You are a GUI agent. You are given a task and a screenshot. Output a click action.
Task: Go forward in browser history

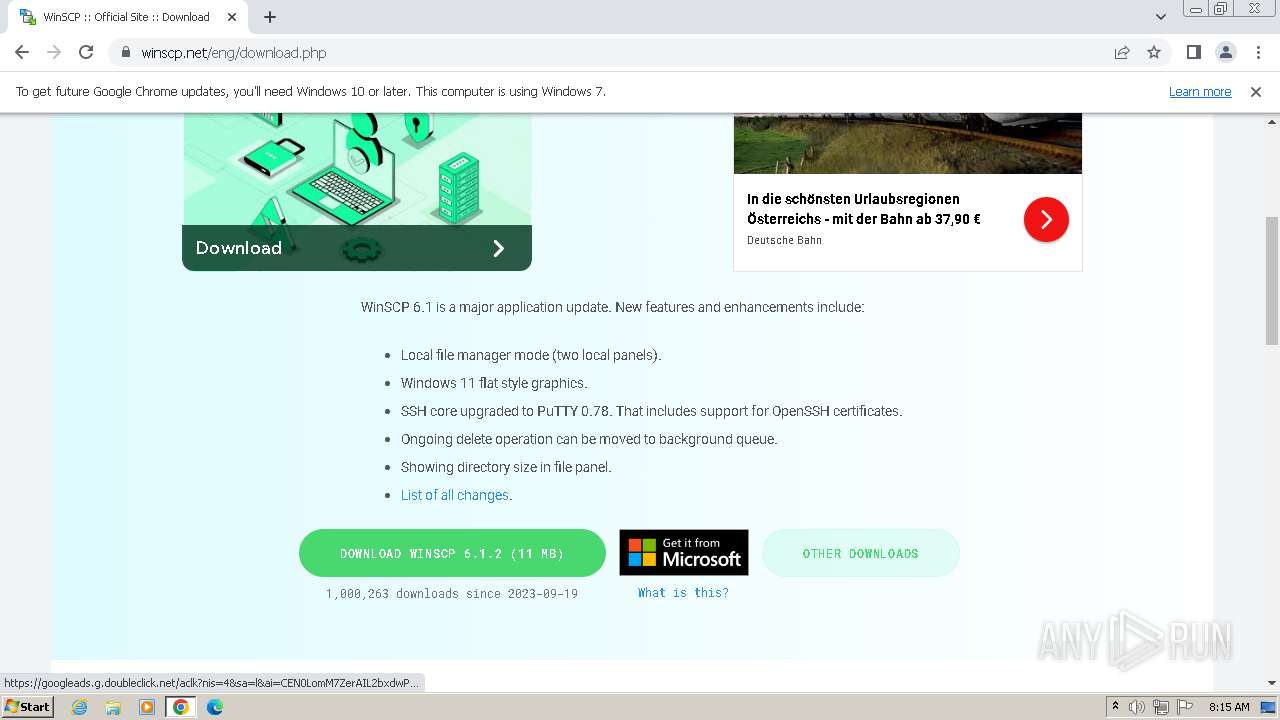click(54, 53)
